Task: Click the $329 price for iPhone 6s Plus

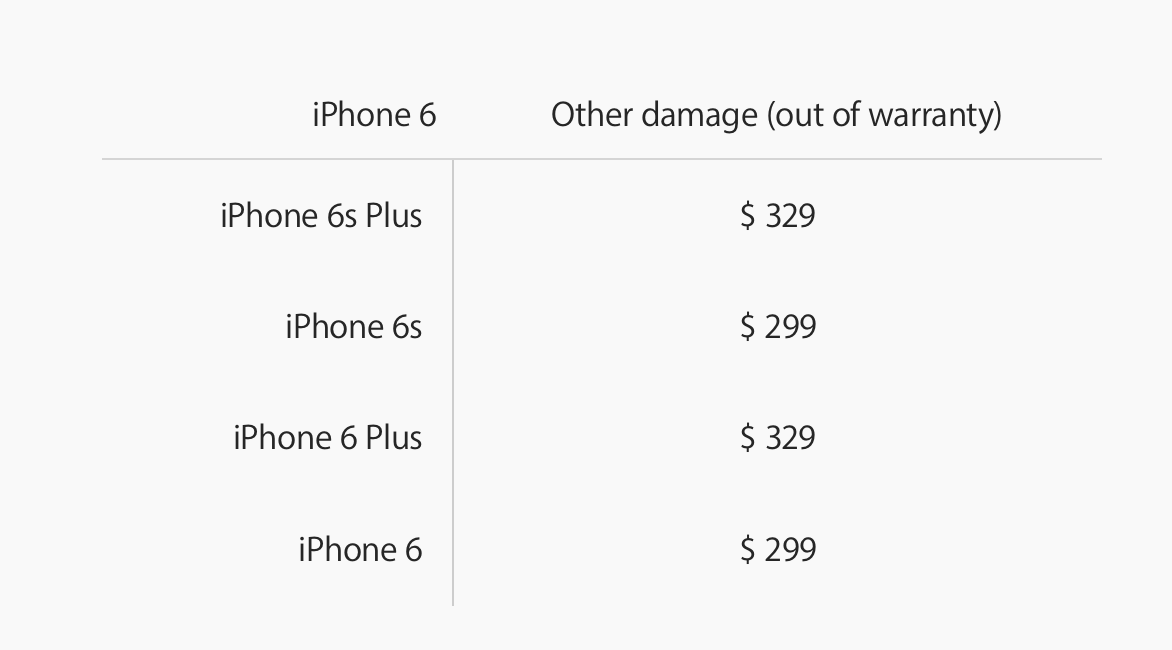Action: pos(777,216)
